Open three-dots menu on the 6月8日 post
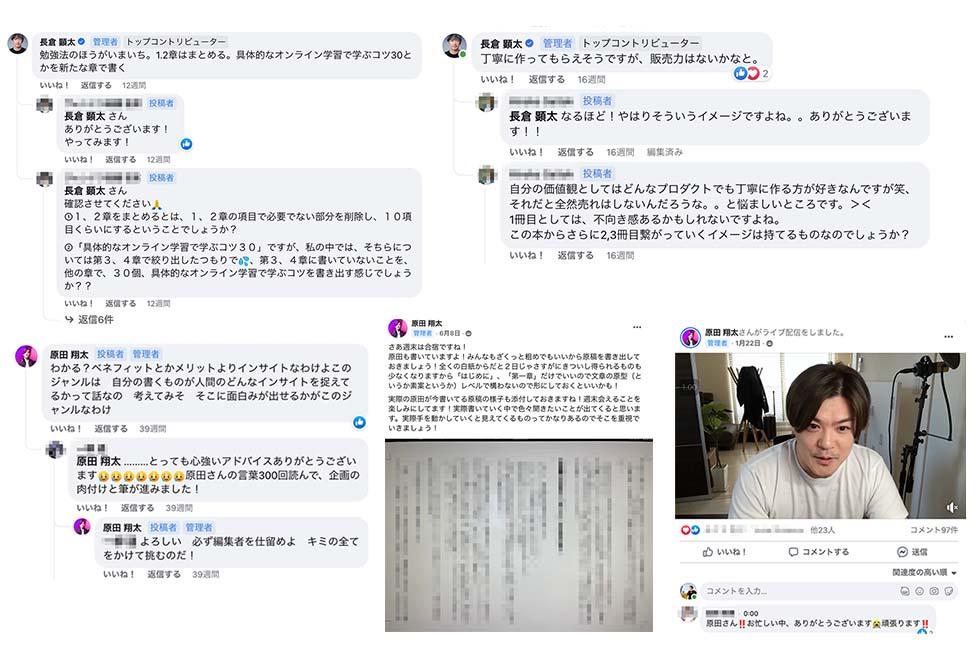 pos(637,327)
